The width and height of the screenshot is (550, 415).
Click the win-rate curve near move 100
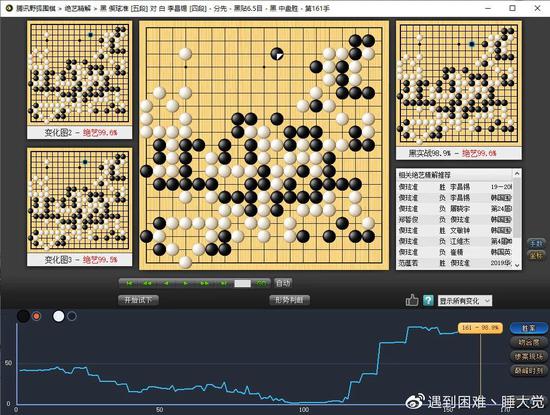pos(304,403)
